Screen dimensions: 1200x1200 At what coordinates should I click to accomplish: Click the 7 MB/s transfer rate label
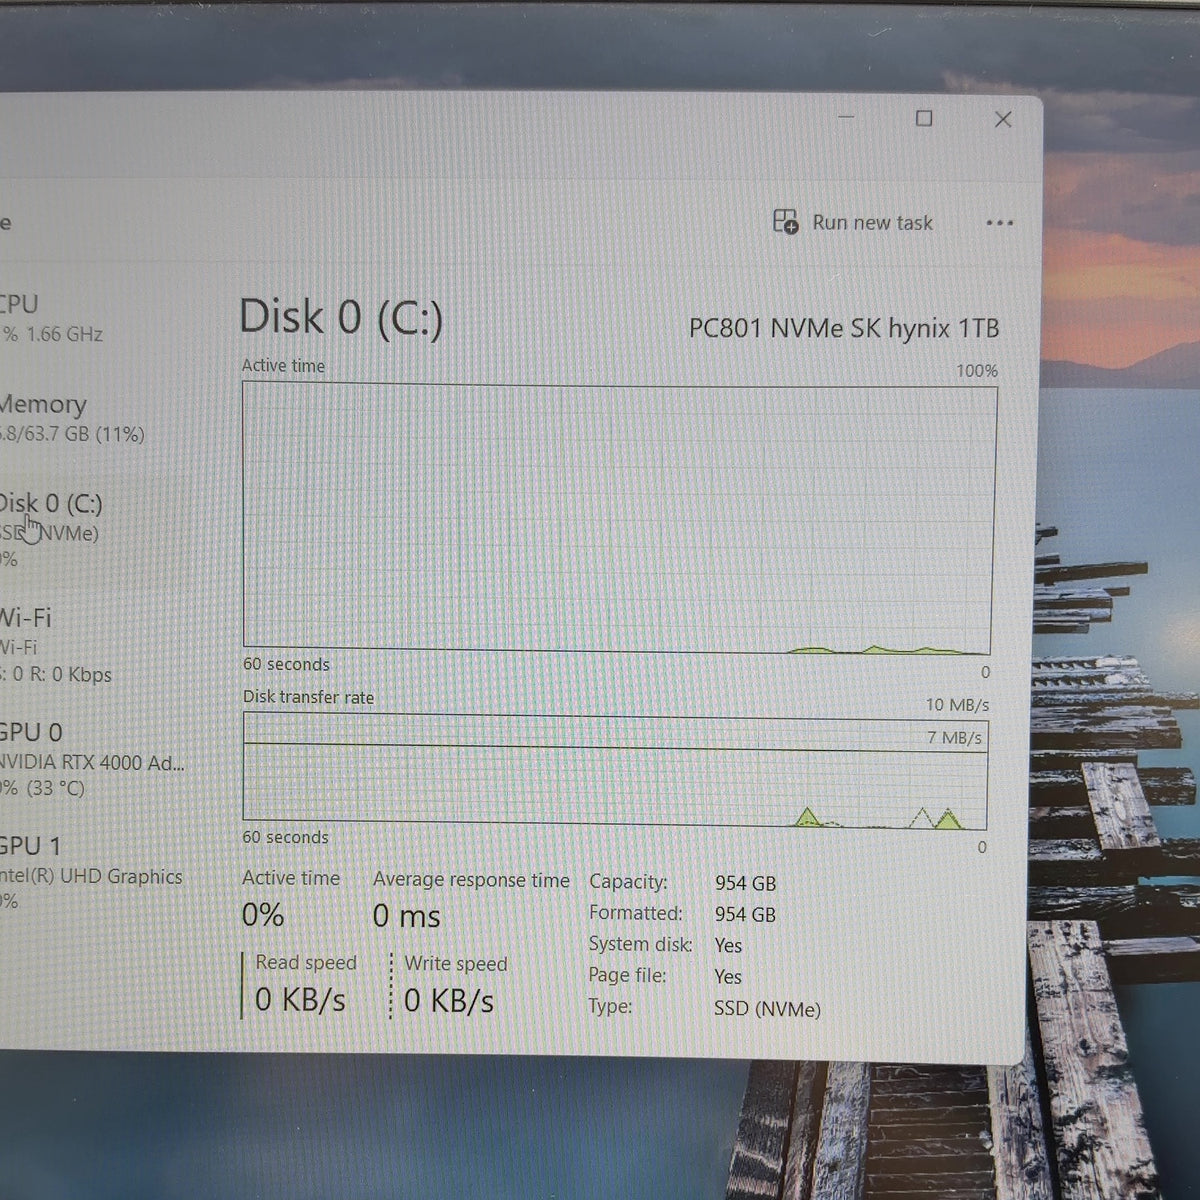click(x=954, y=738)
